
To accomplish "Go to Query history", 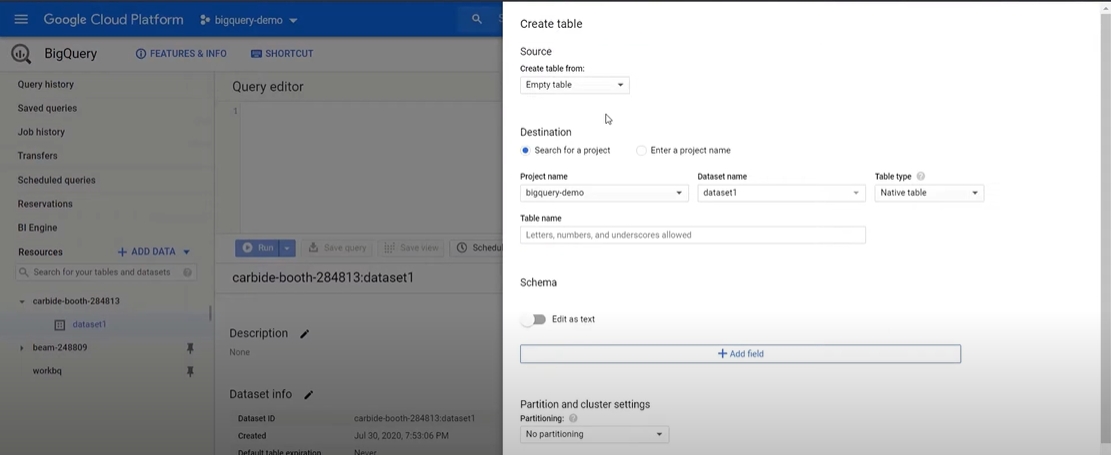I will pos(45,84).
